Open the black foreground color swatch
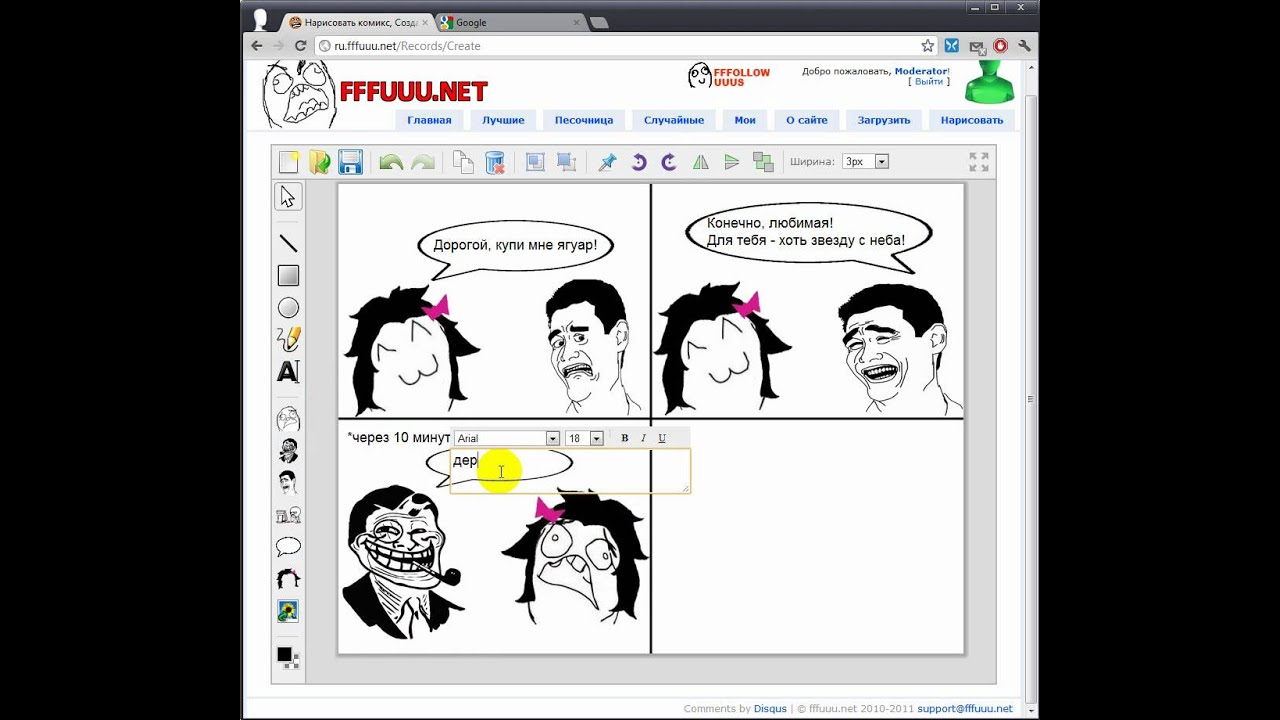The width and height of the screenshot is (1280, 720). [284, 655]
